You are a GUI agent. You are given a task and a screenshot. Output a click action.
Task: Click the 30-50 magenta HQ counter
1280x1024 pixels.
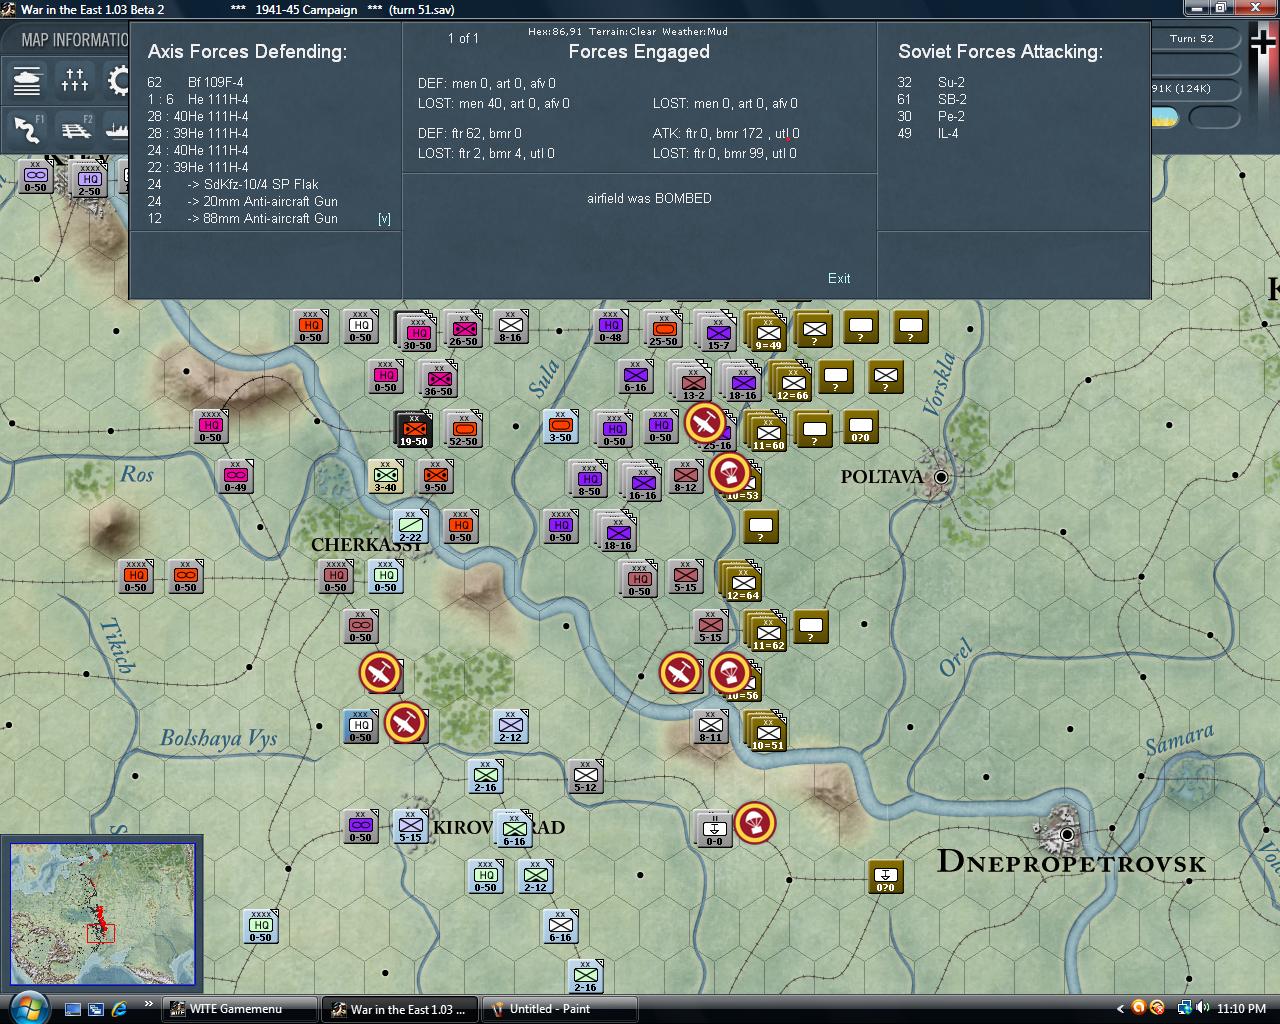coord(417,331)
